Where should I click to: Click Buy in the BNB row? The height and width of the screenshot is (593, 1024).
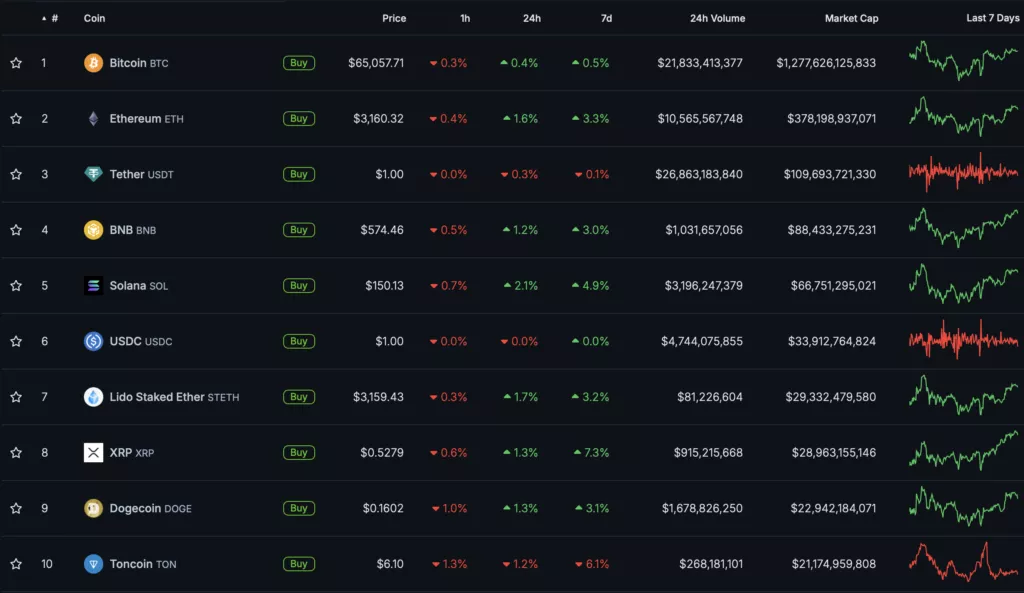(298, 230)
